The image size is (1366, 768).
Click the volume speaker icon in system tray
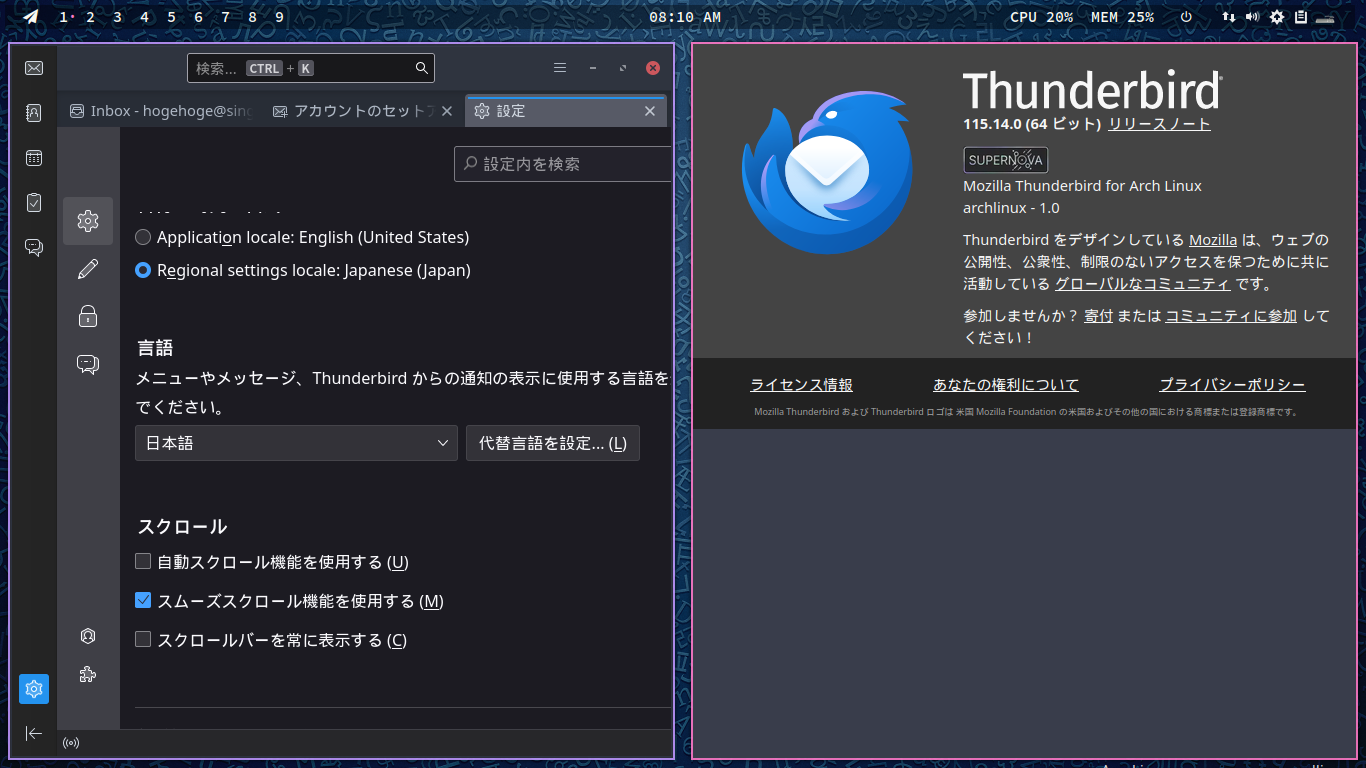tap(1252, 17)
